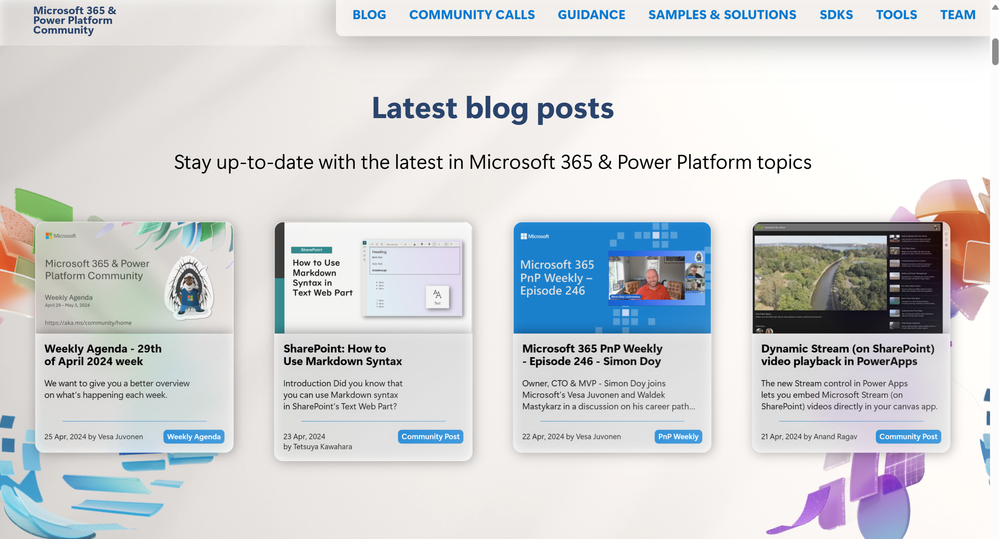Click '21 Apr, 2024 by Anand Ragav' text
This screenshot has height=539, width=999.
click(809, 437)
